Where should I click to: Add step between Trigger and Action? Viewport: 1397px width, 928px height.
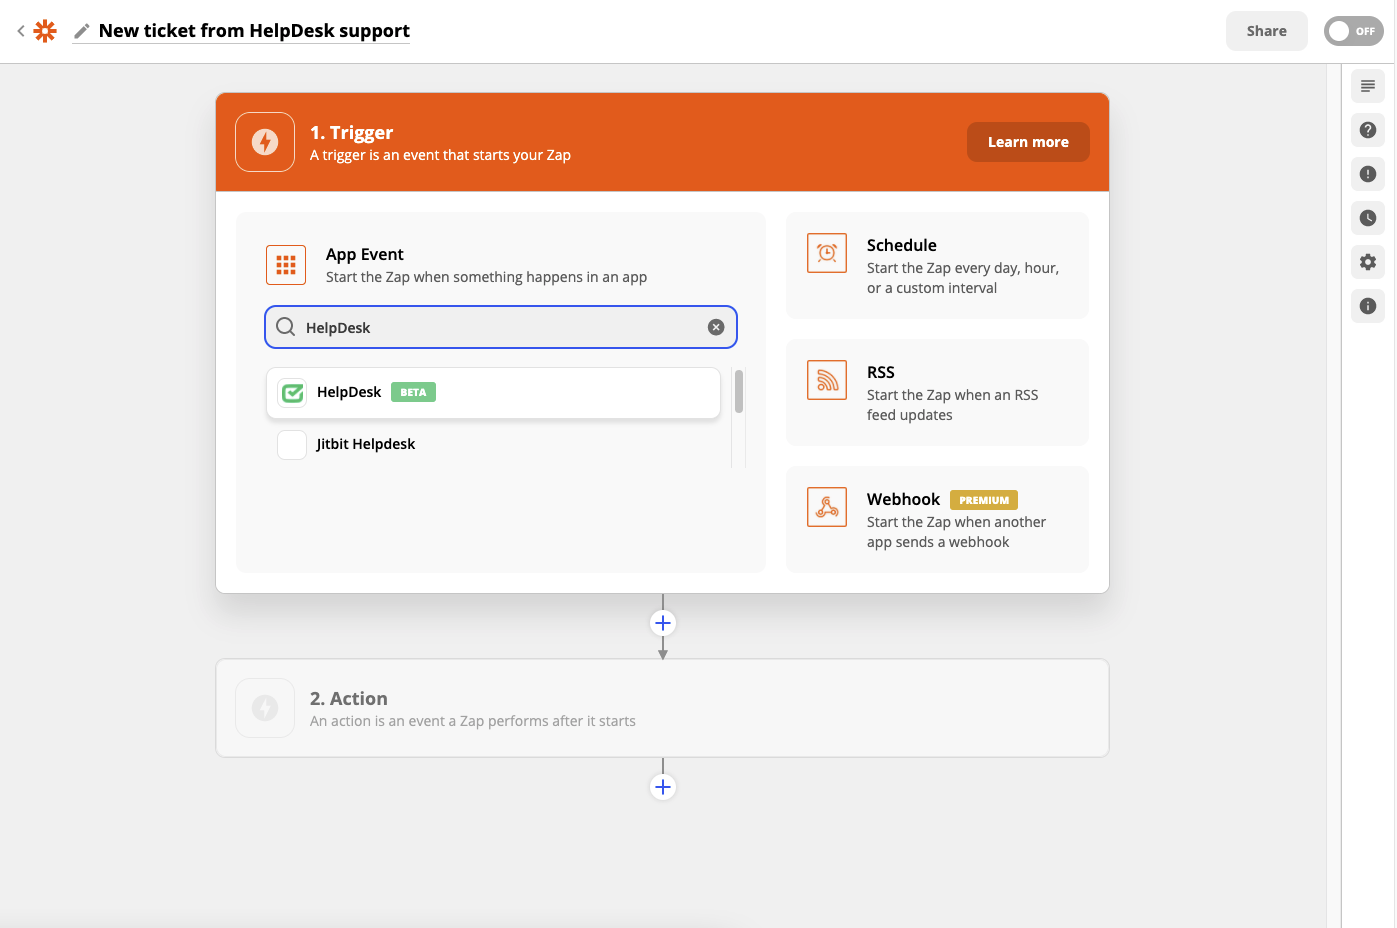(x=662, y=623)
